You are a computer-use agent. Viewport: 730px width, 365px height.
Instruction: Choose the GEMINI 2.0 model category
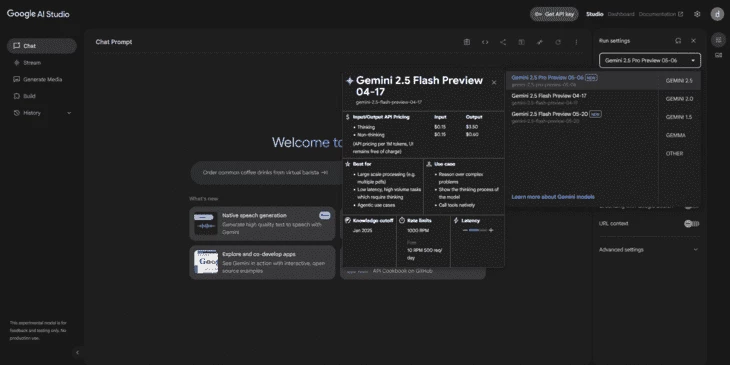click(679, 99)
